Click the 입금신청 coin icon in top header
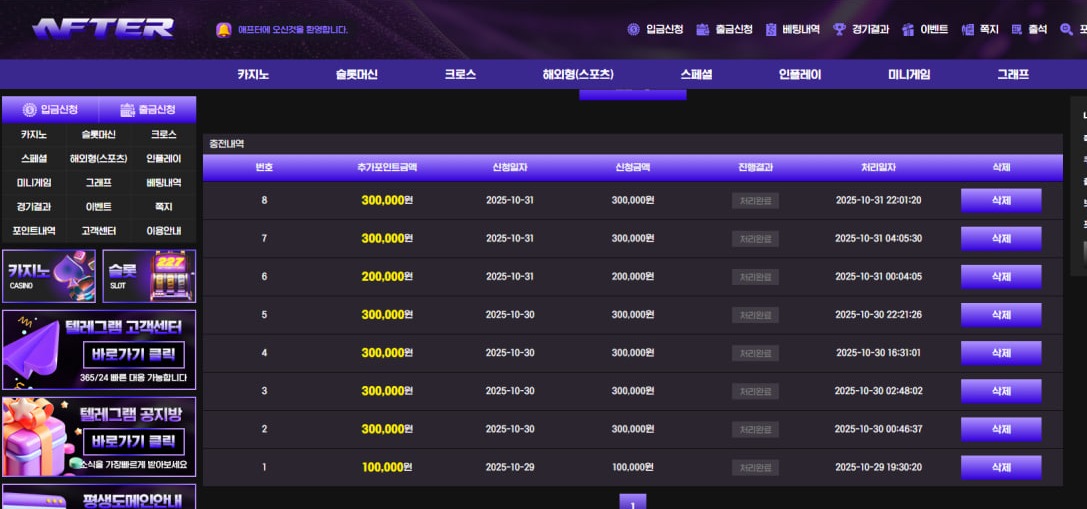This screenshot has height=509, width=1087. point(633,30)
